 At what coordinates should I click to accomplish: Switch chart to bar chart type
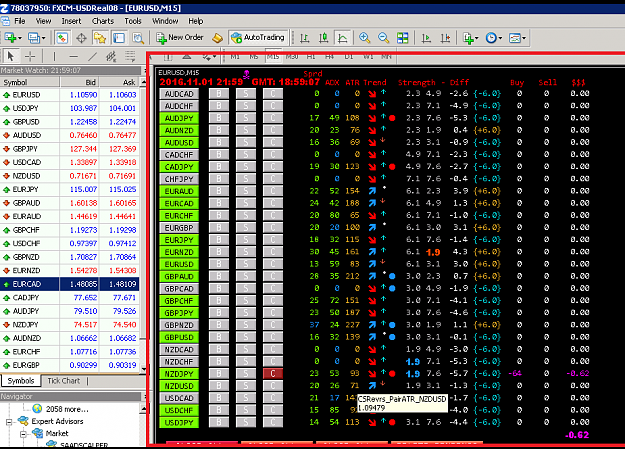[x=305, y=38]
